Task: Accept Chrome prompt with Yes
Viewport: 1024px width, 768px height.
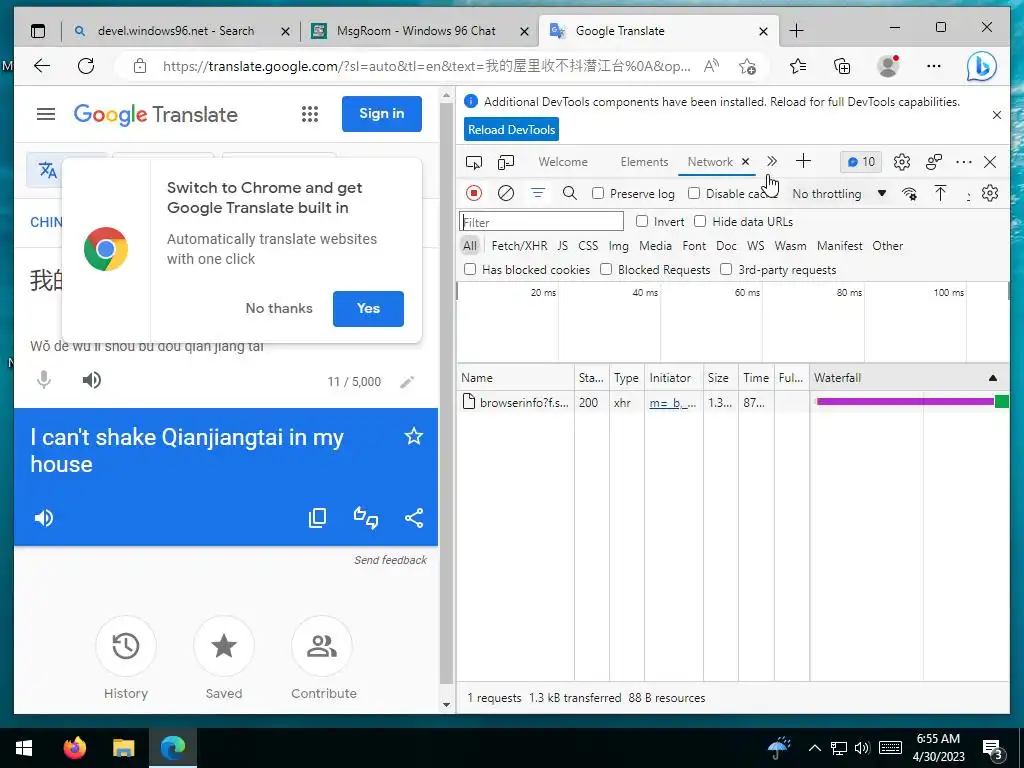Action: click(x=368, y=308)
